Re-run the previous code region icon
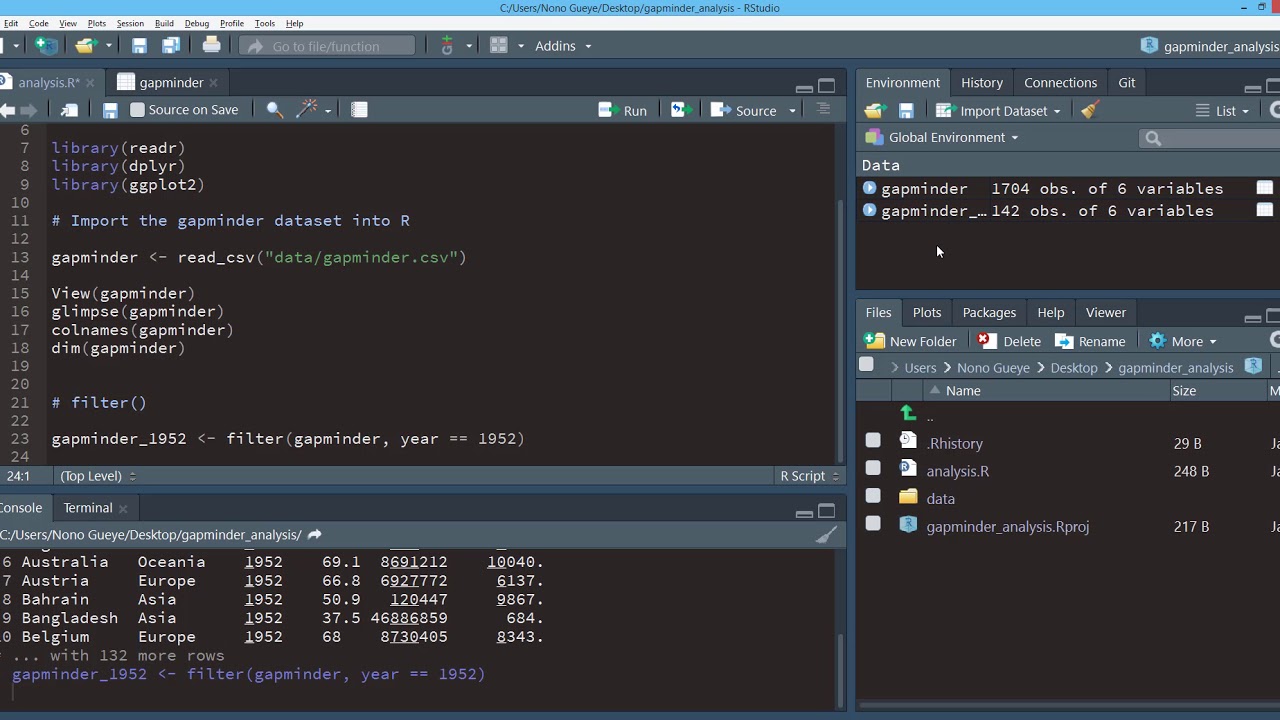This screenshot has width=1280, height=720. click(x=680, y=110)
